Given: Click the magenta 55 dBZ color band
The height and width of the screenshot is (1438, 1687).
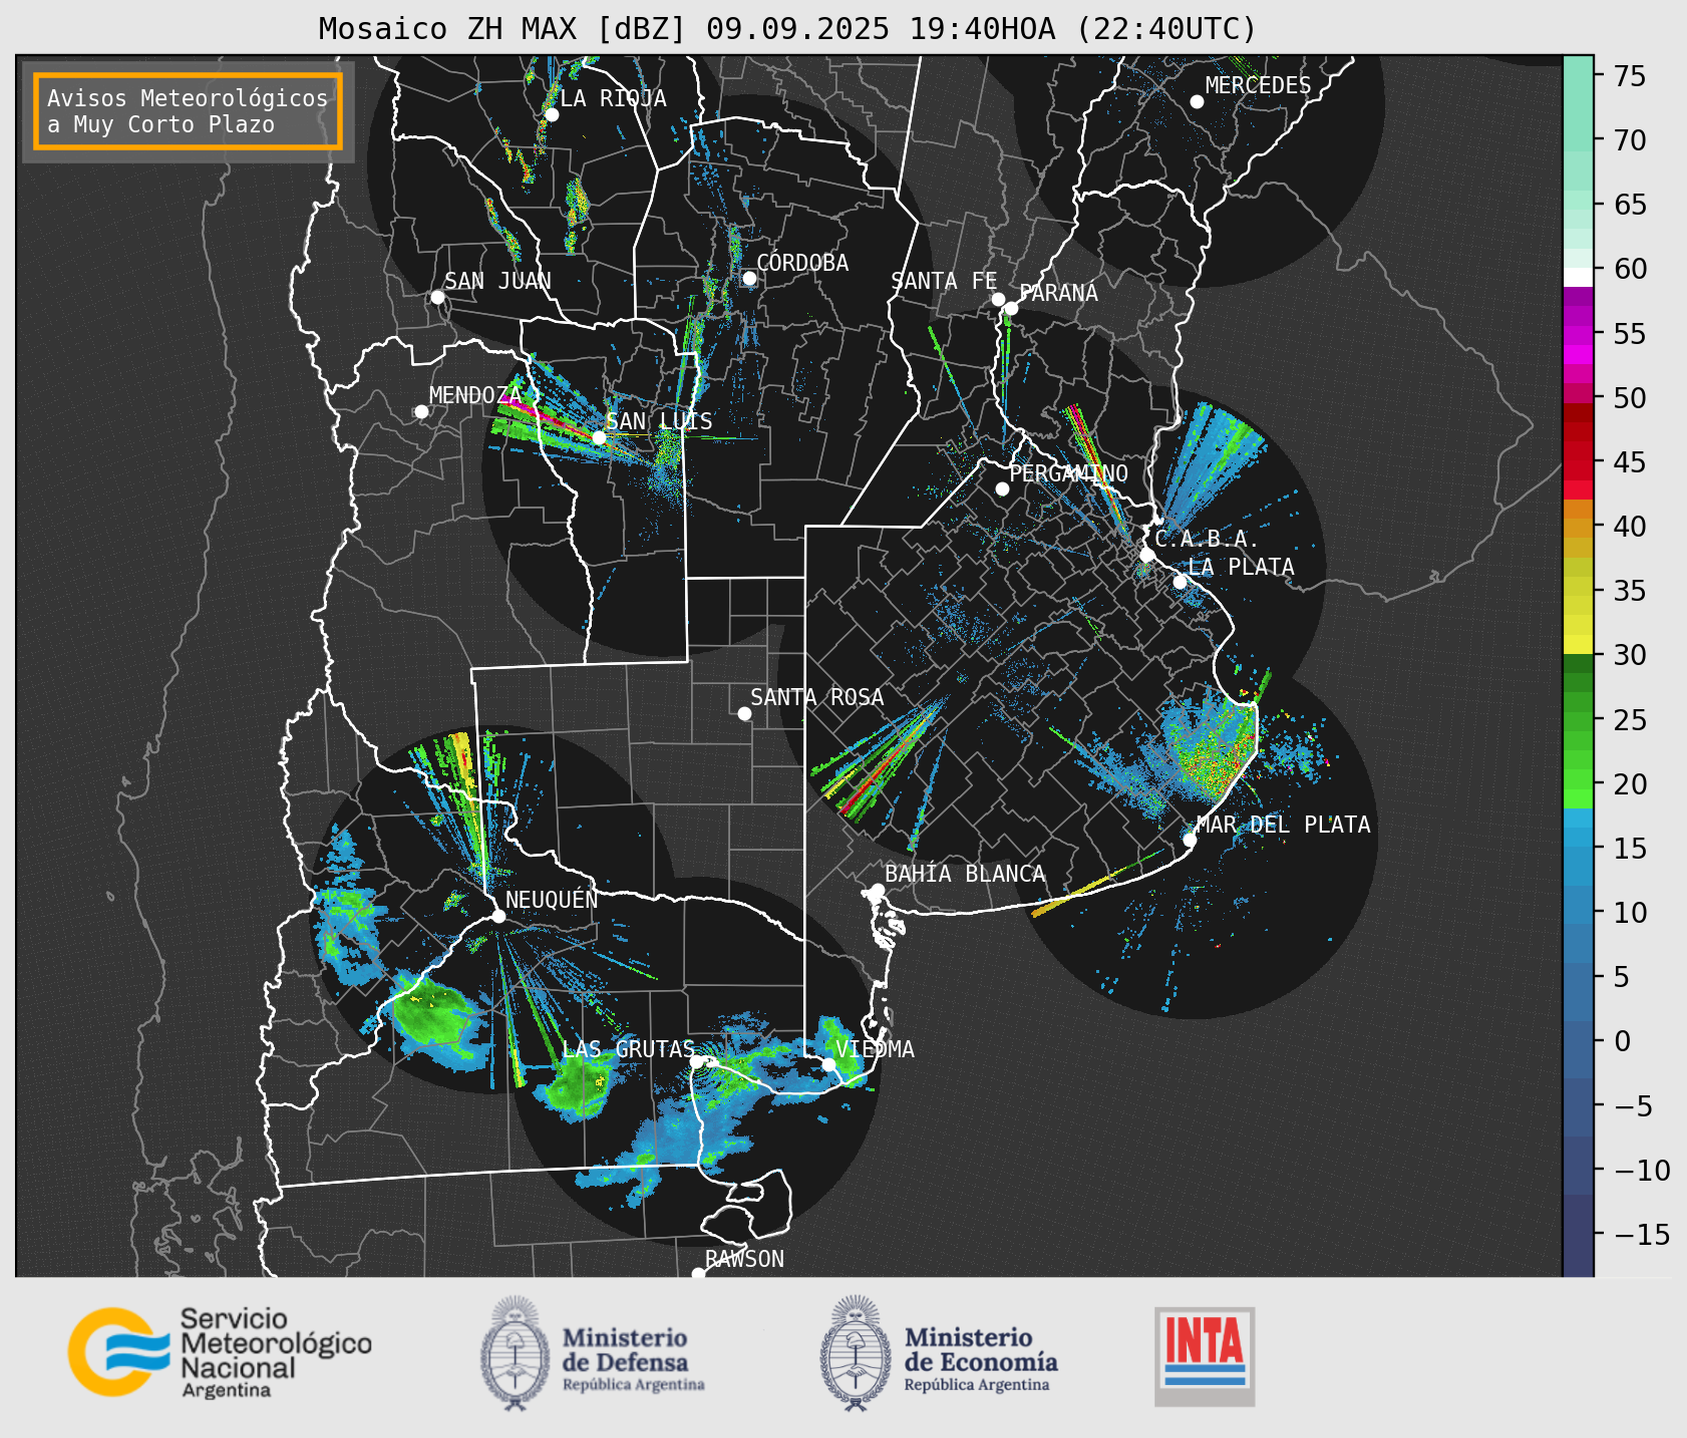Looking at the screenshot, I should pyautogui.click(x=1578, y=334).
